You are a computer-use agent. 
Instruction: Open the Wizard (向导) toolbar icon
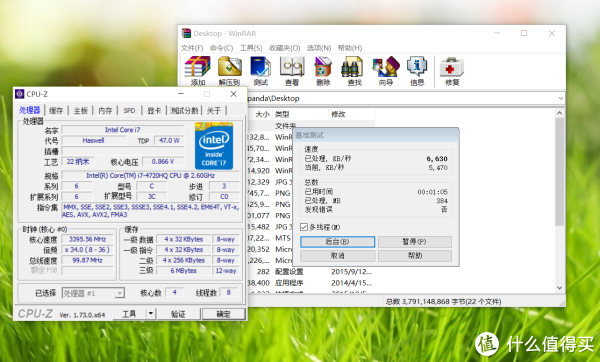386,71
